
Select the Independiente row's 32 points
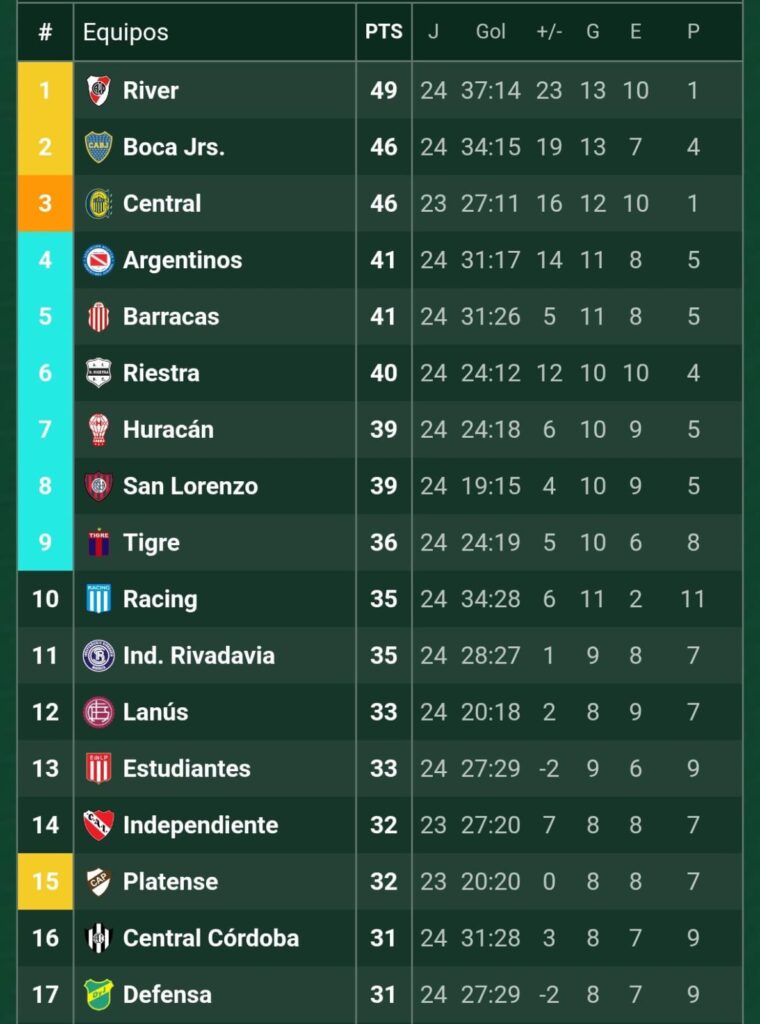coord(384,825)
